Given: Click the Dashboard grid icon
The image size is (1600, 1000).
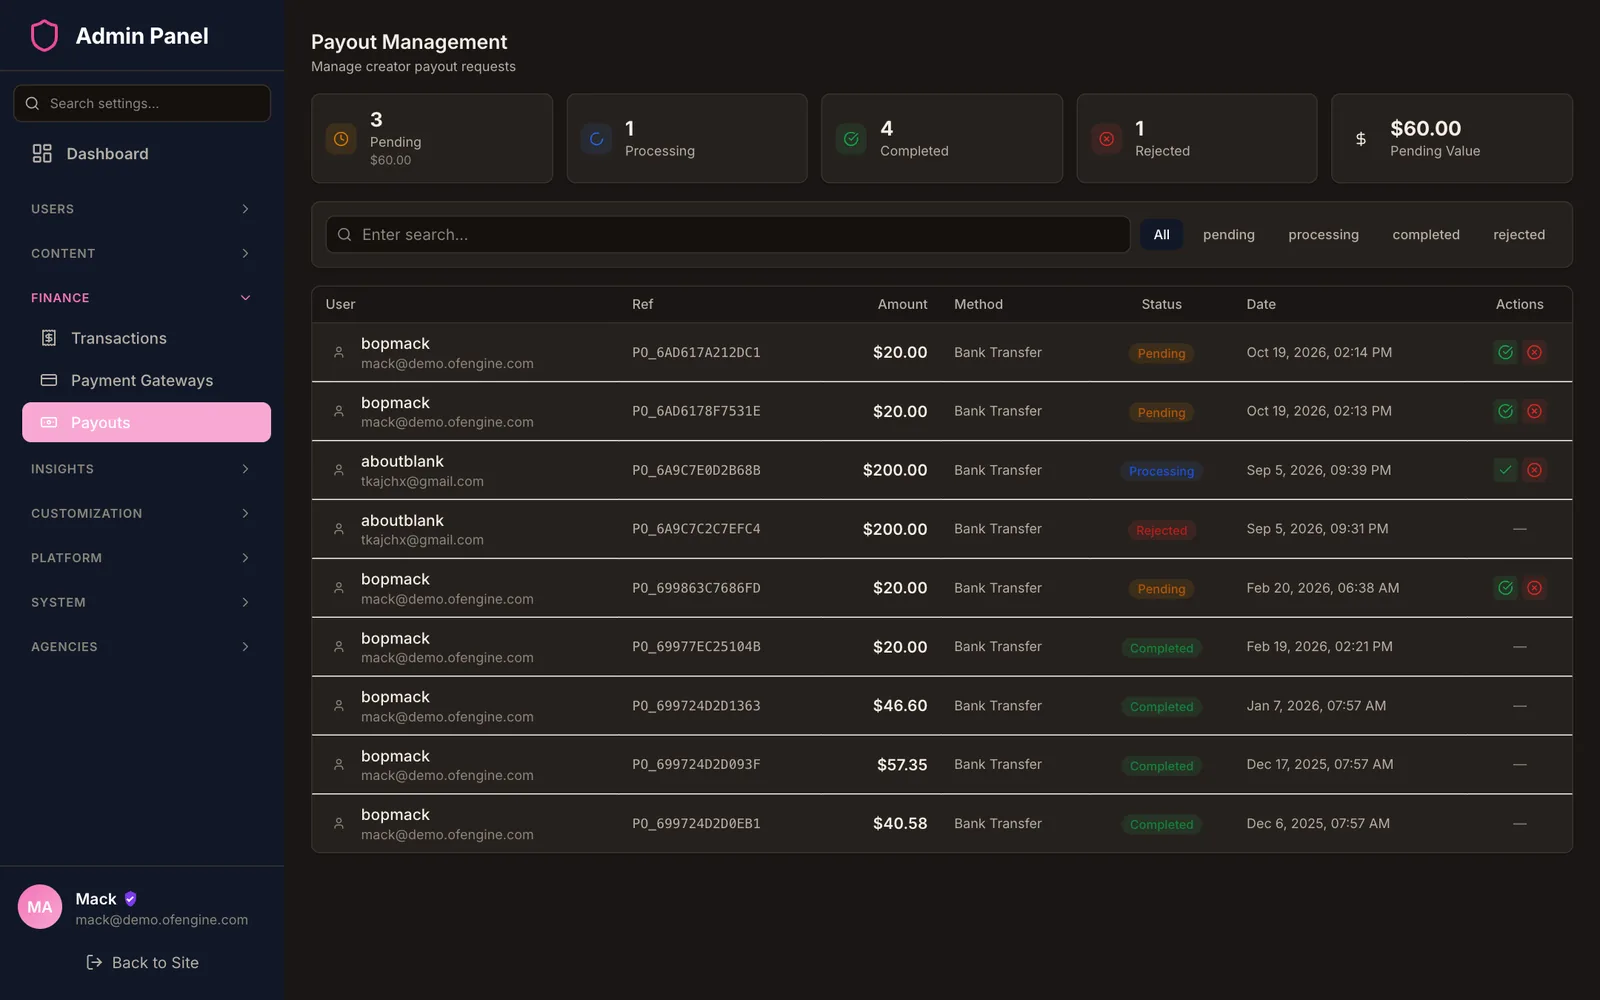Looking at the screenshot, I should point(42,153).
